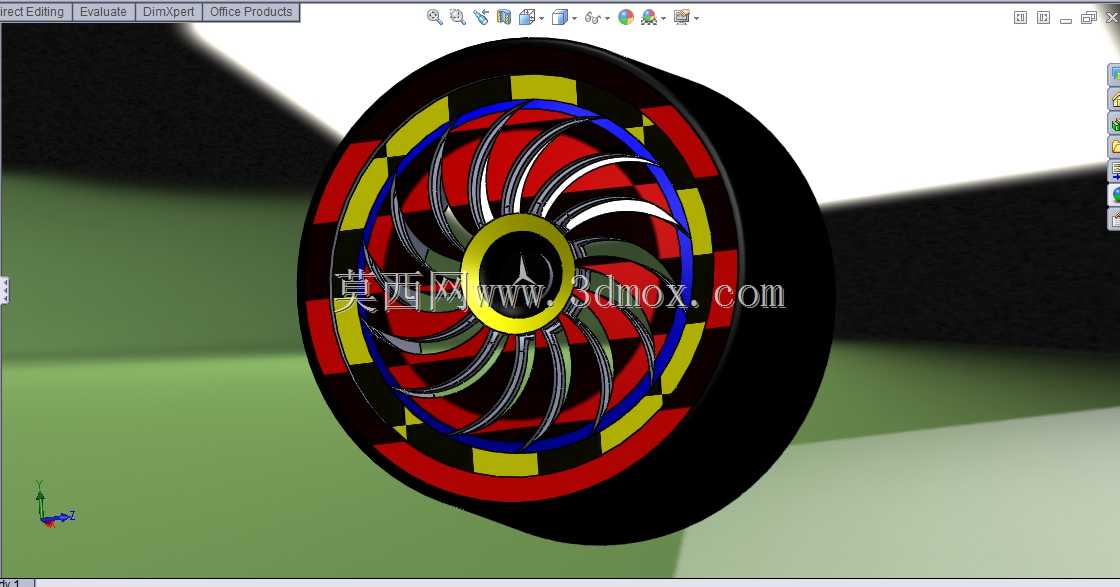Viewport: 1120px width, 587px height.
Task: Open the Office Products tab
Action: [x=251, y=12]
